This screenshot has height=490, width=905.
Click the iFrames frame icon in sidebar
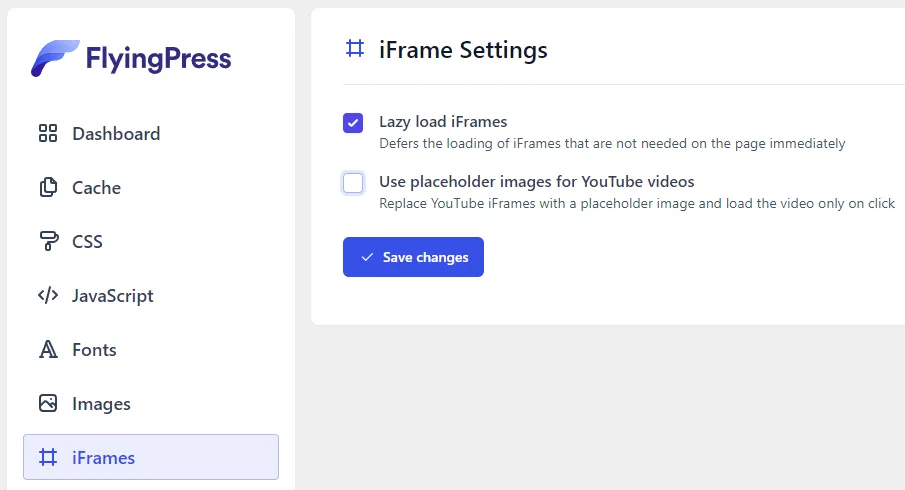point(48,458)
